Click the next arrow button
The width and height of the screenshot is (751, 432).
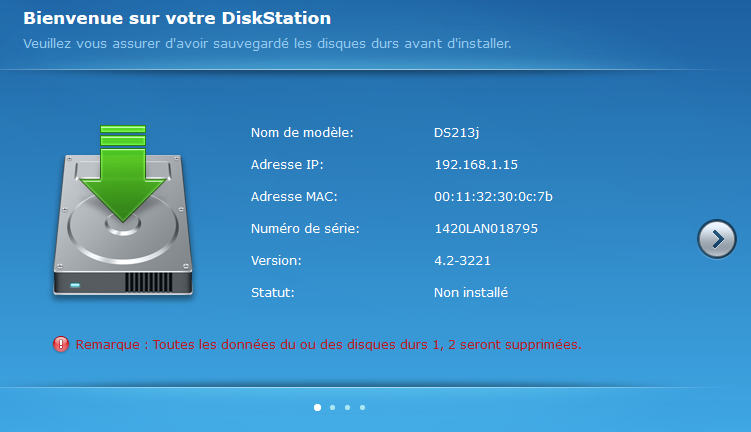[x=717, y=239]
